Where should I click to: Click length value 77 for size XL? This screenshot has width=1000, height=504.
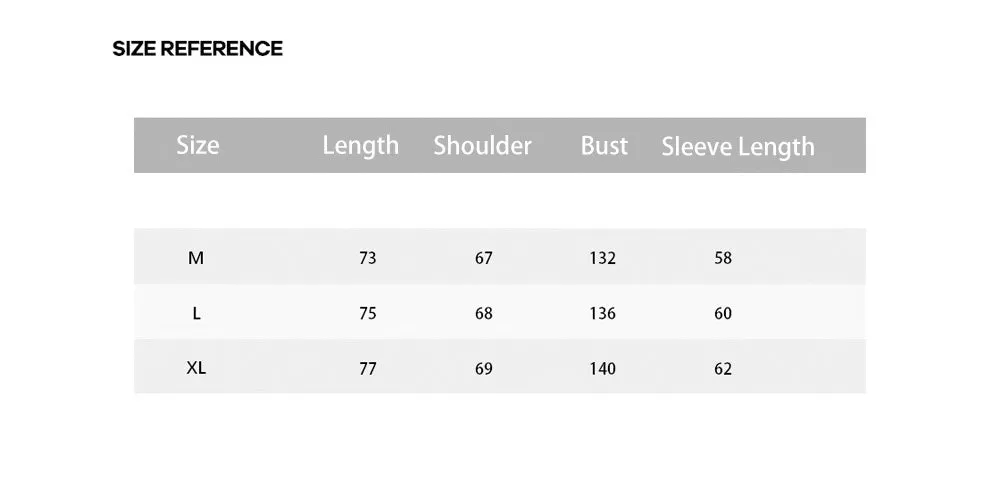click(368, 368)
